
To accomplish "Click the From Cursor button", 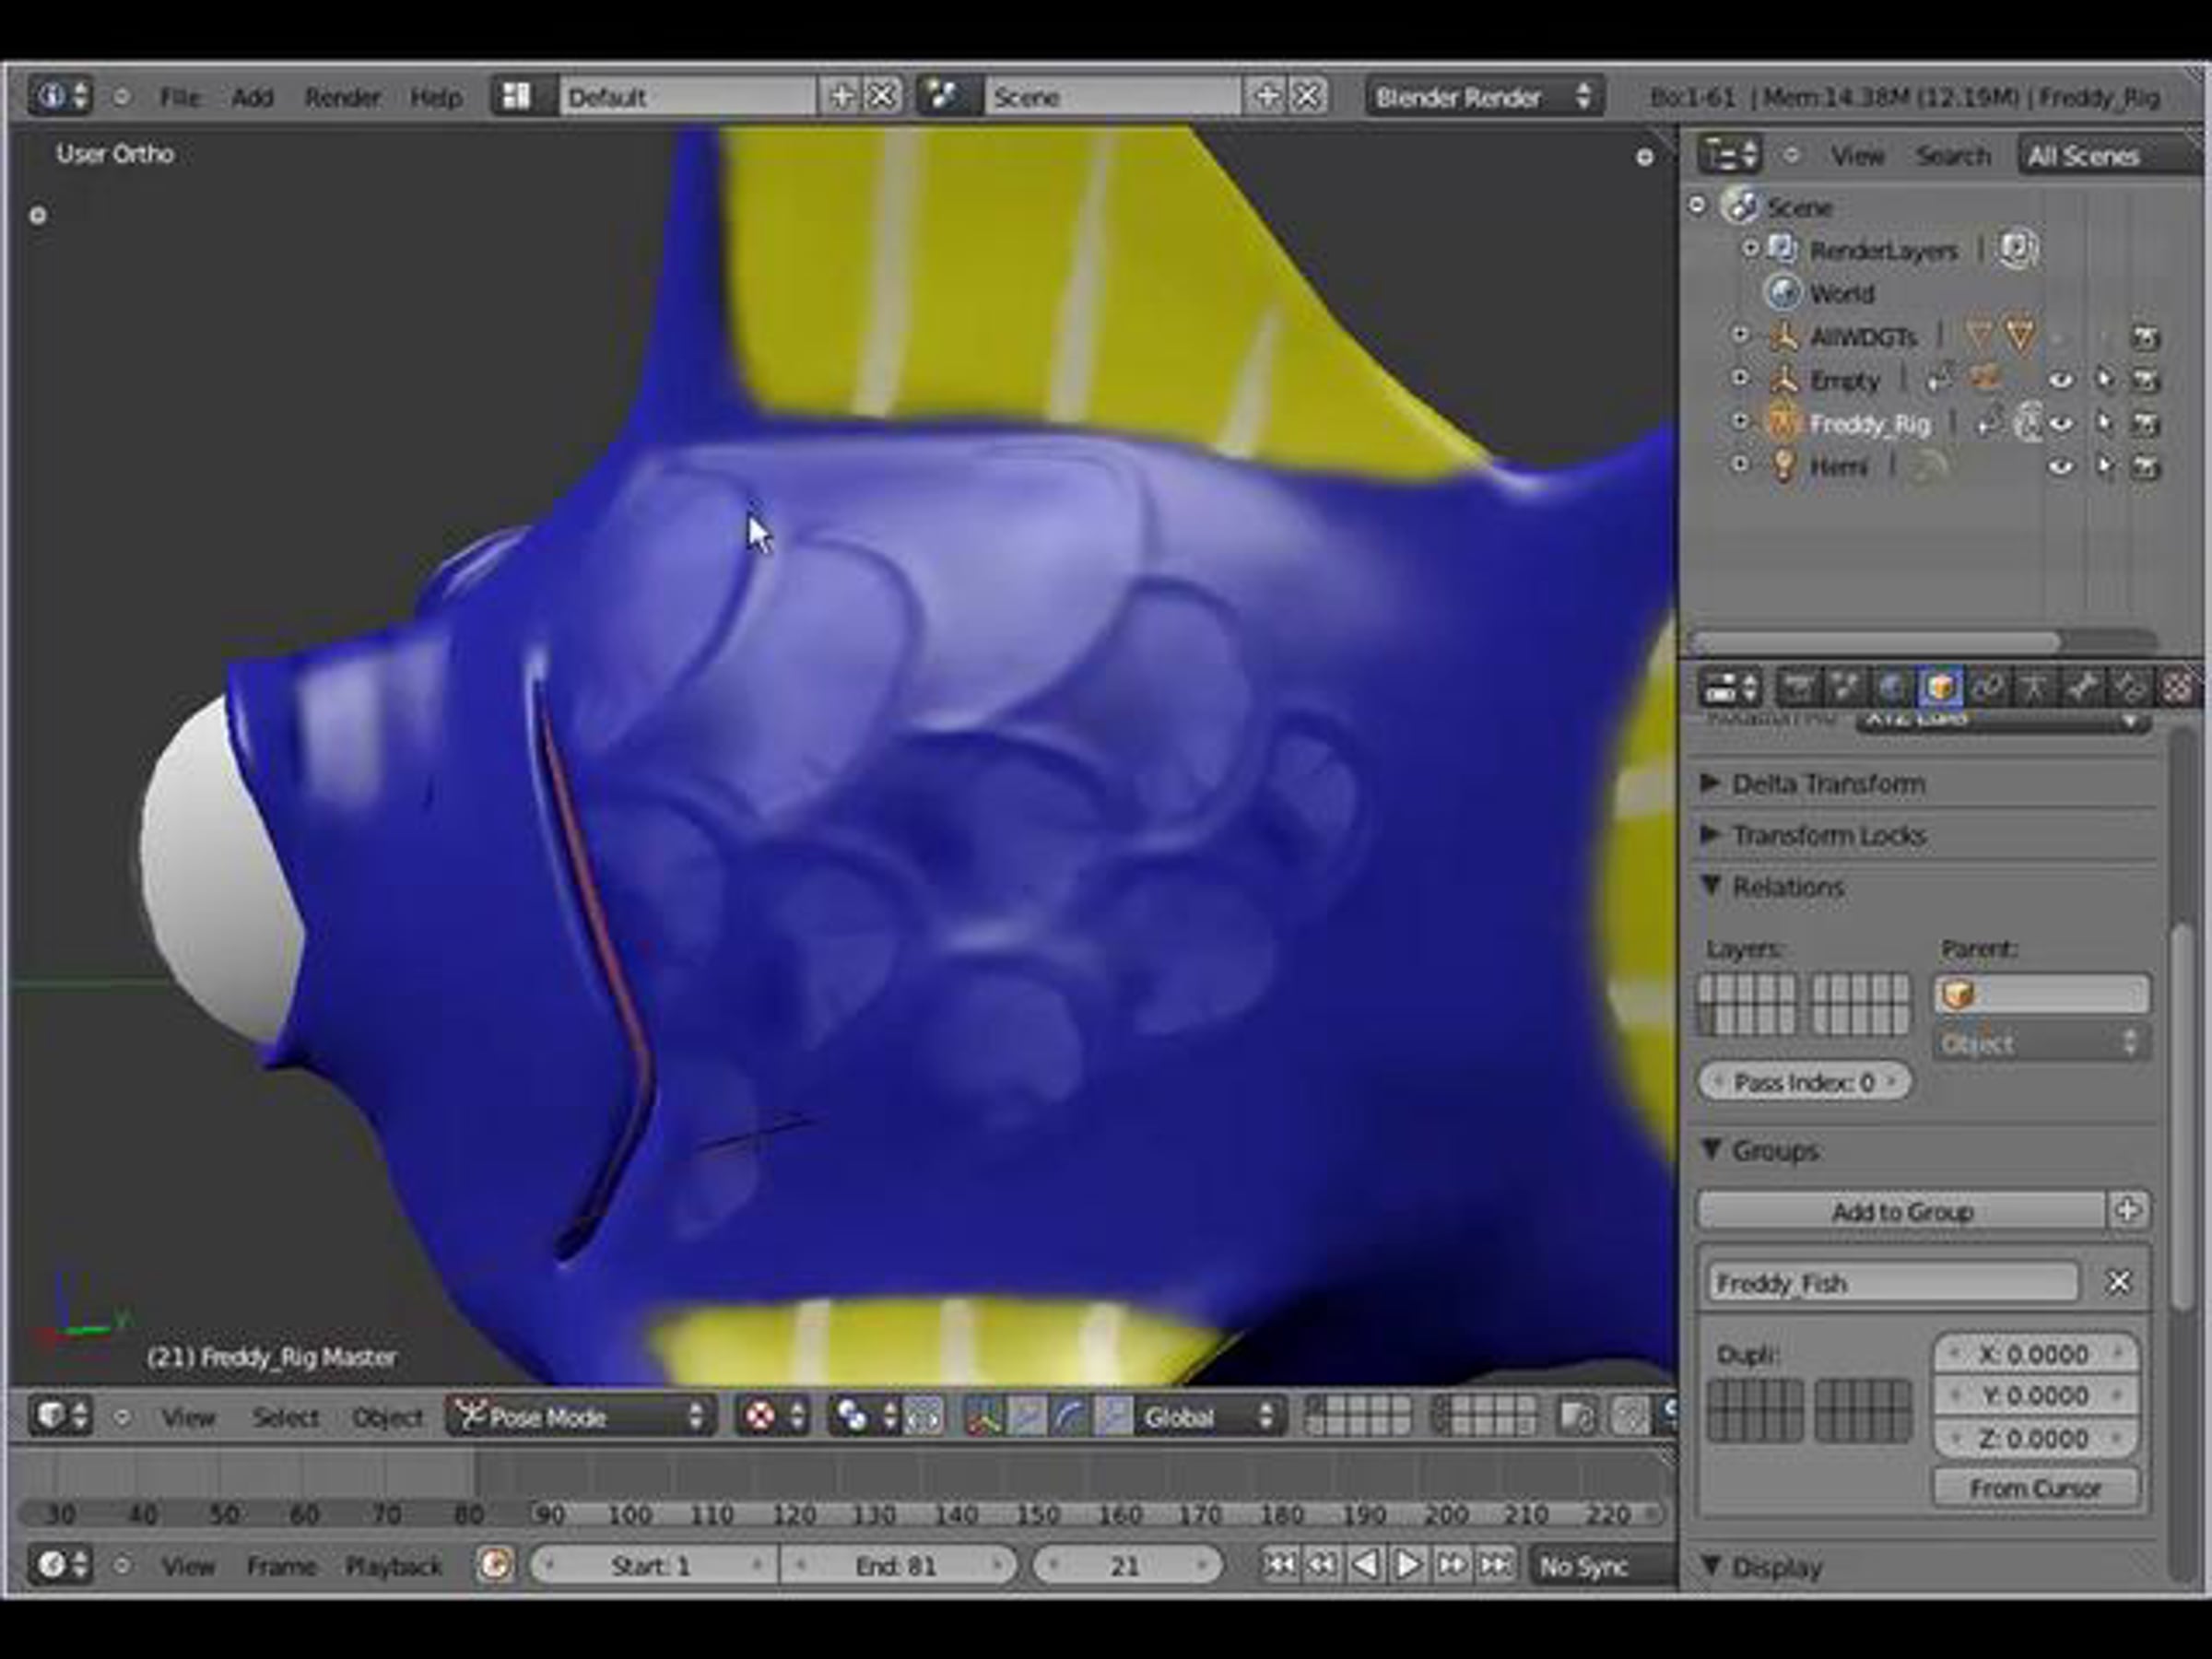I will coord(2035,1488).
